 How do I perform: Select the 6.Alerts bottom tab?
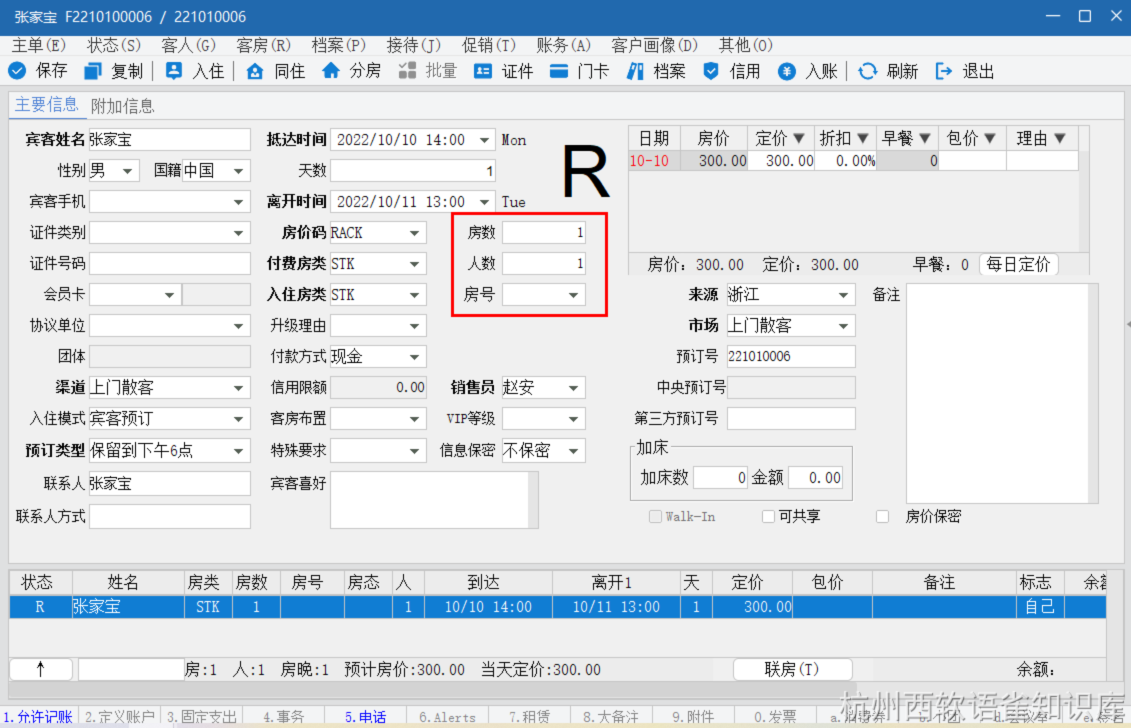(x=447, y=716)
